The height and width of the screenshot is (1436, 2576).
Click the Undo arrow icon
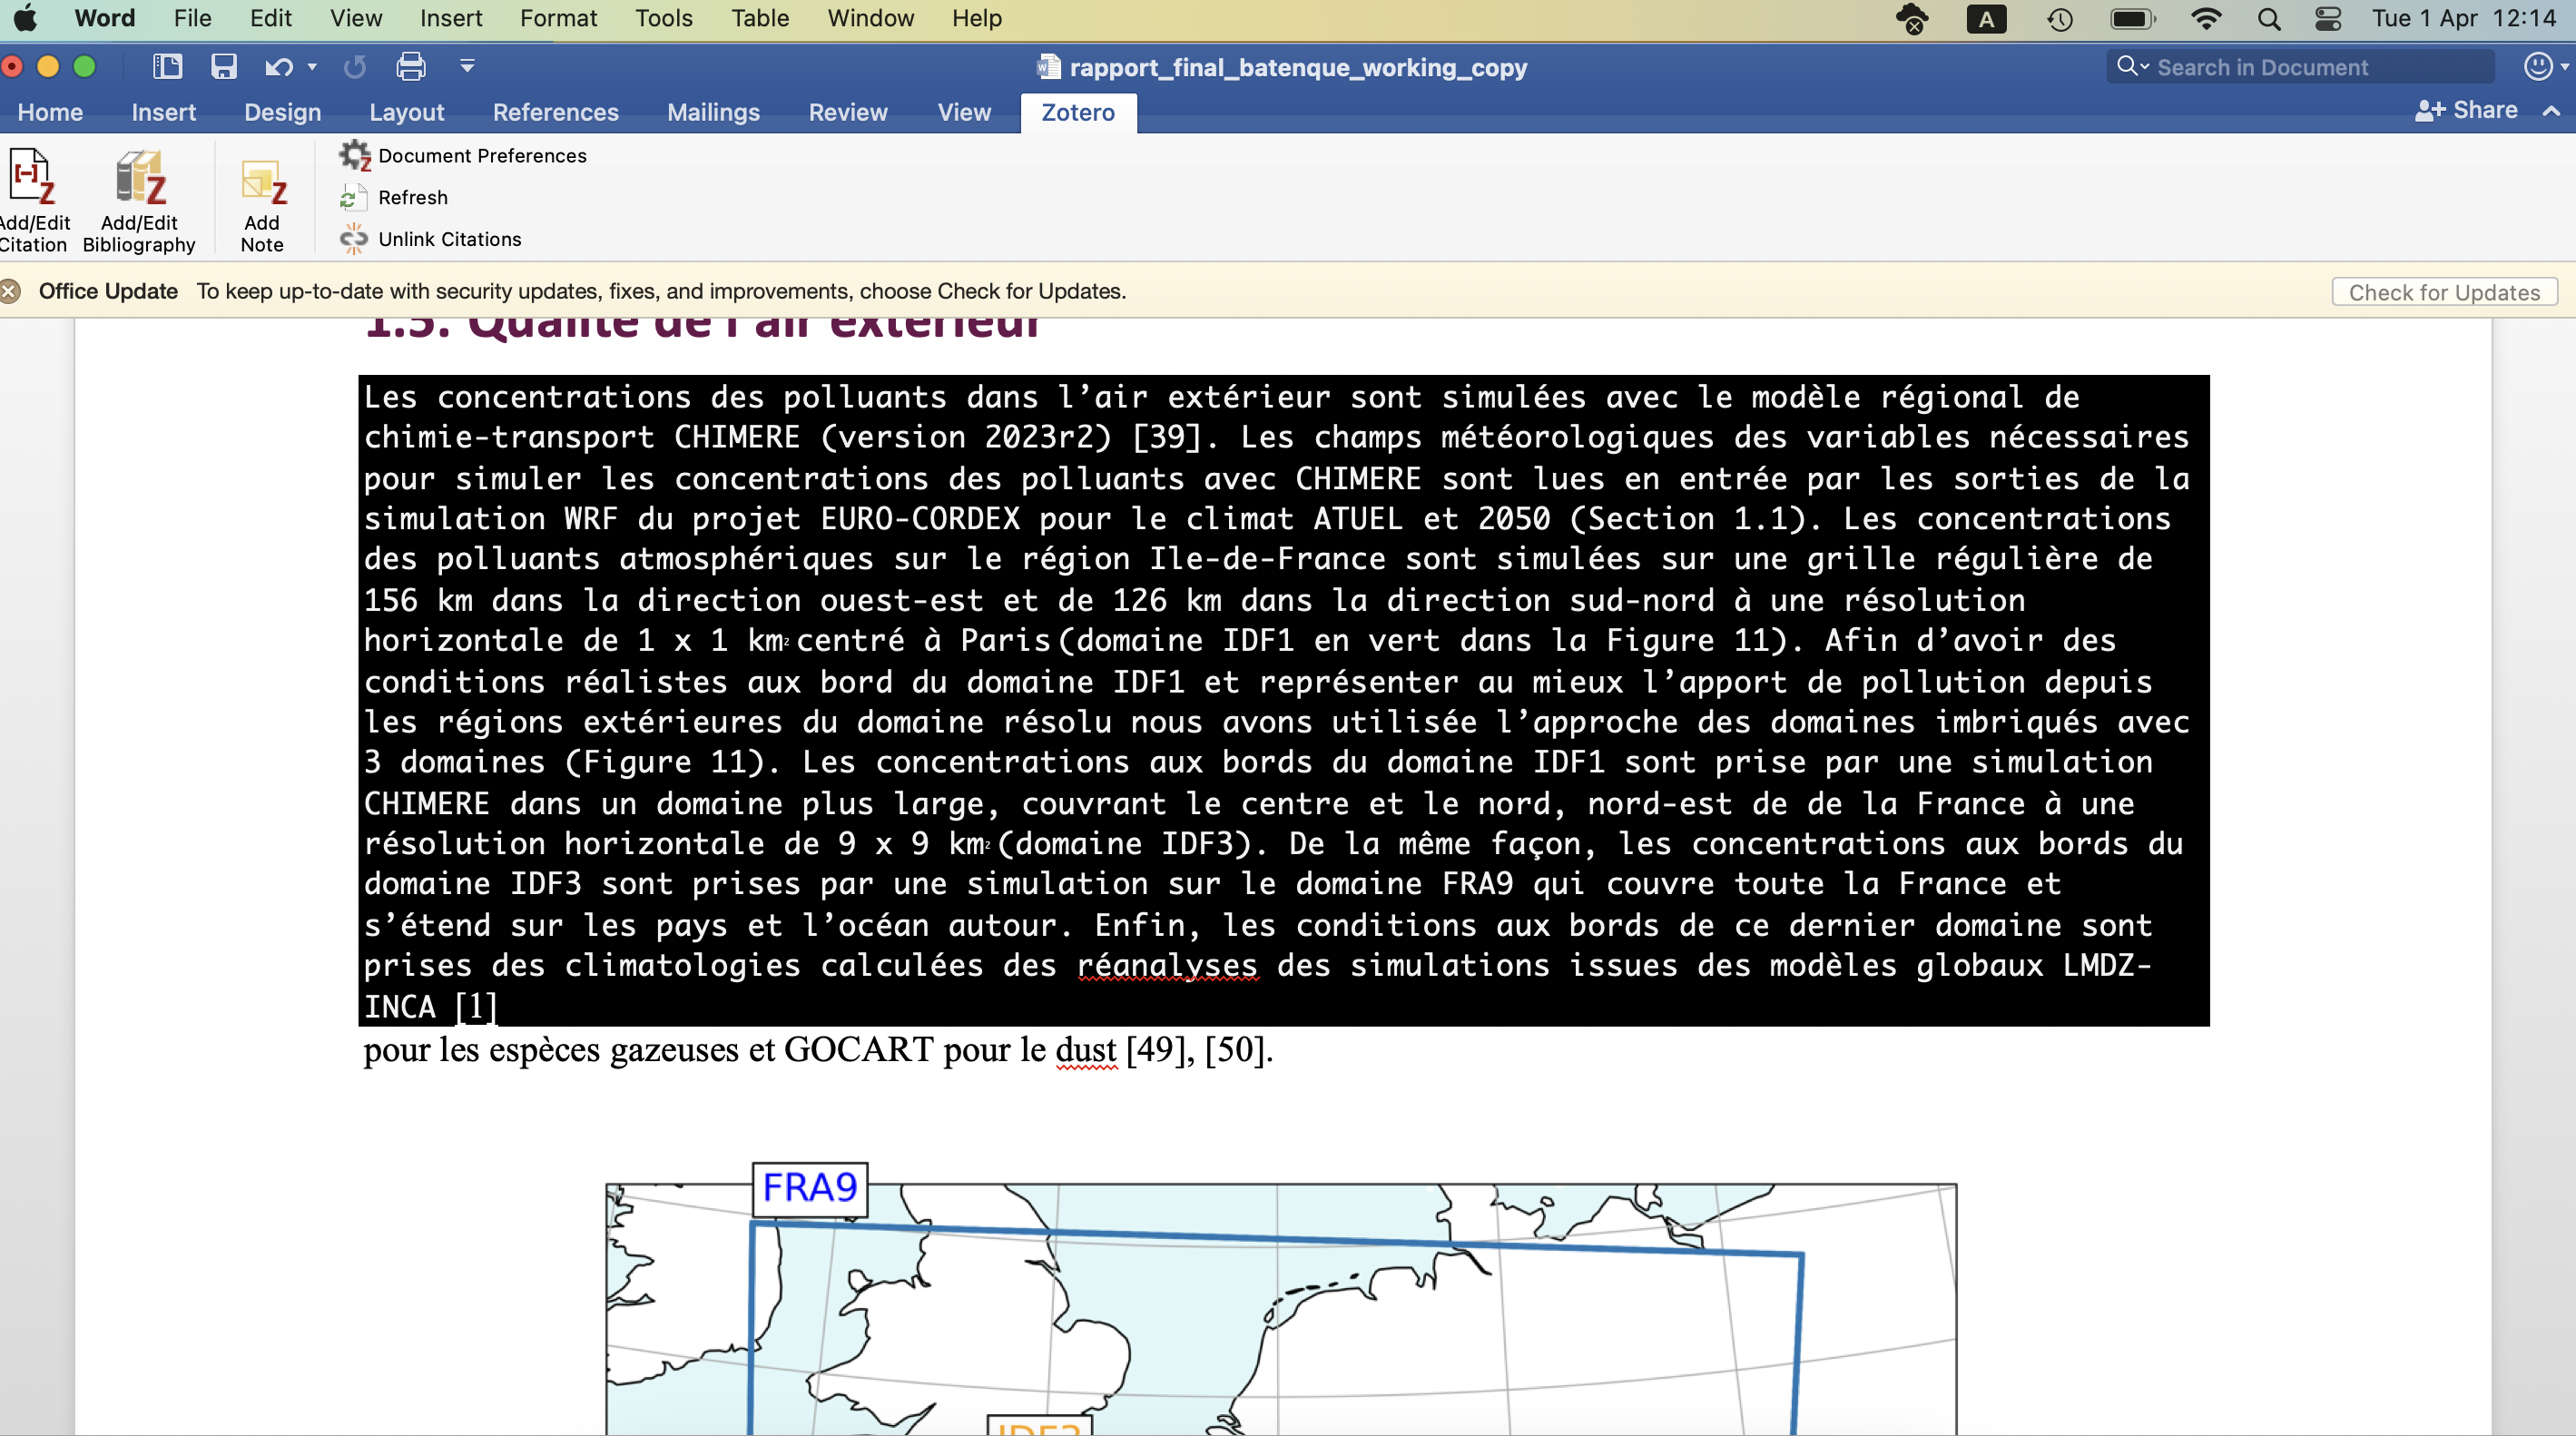pyautogui.click(x=277, y=67)
